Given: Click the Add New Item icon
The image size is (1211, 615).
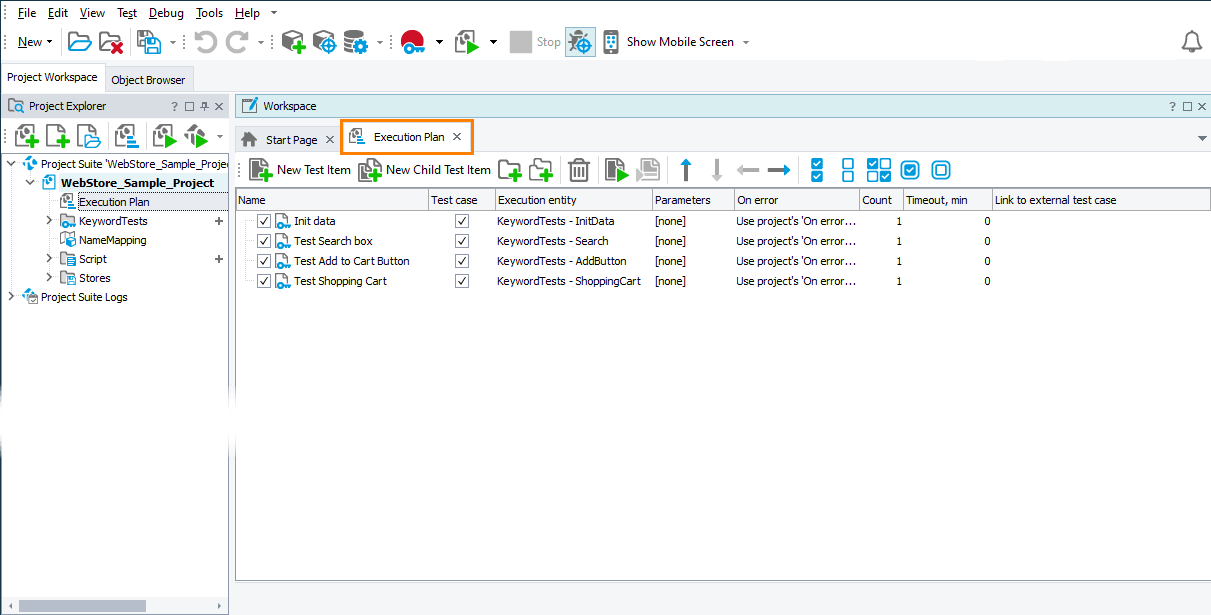Looking at the screenshot, I should coord(293,41).
